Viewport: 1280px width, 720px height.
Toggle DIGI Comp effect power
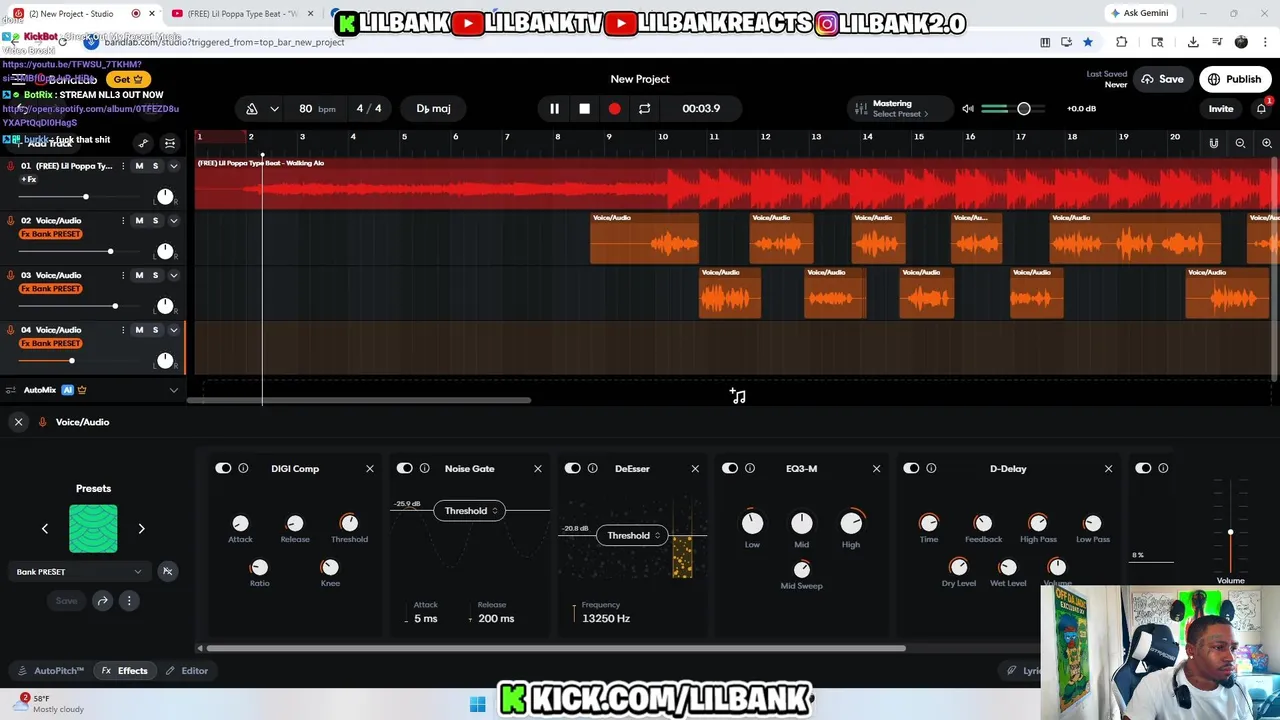(223, 468)
